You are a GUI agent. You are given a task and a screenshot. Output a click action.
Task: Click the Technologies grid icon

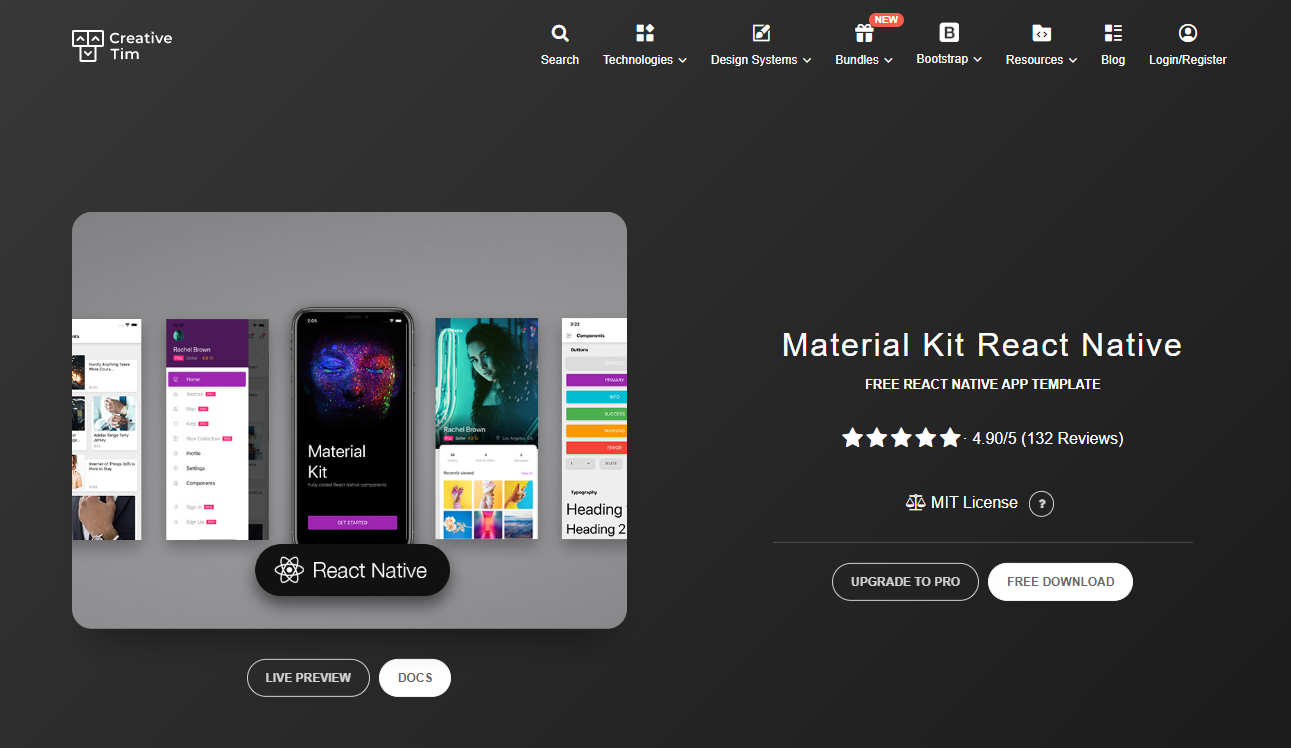[x=645, y=33]
